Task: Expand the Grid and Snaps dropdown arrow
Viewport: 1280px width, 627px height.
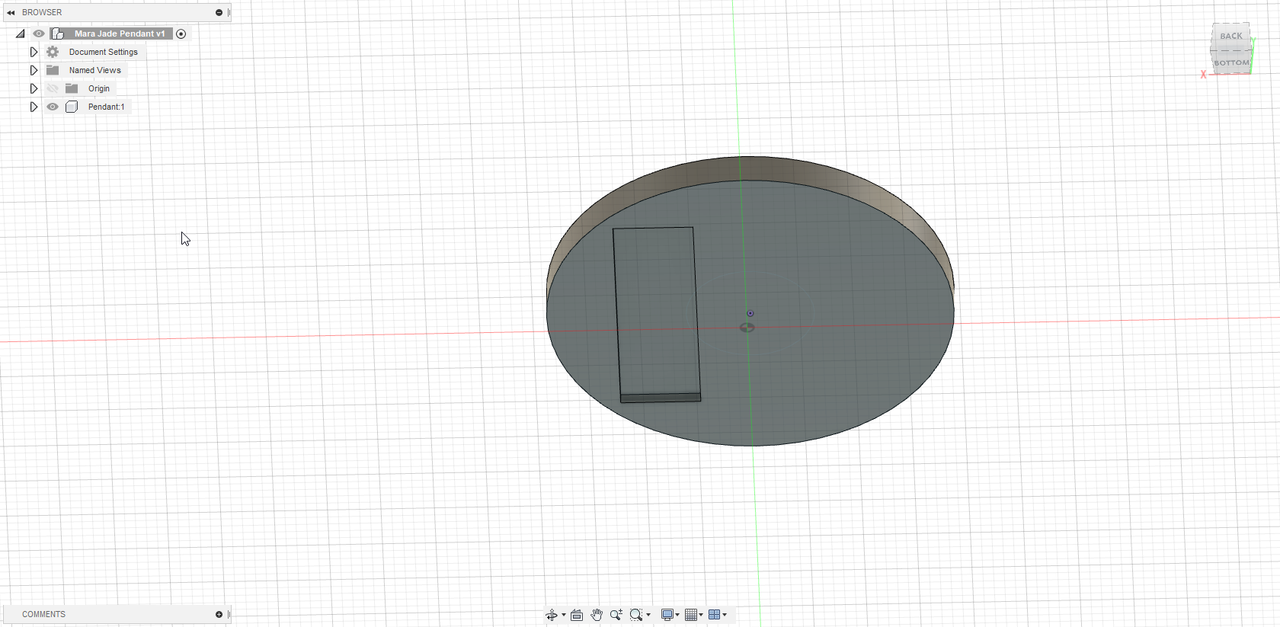Action: tap(701, 615)
